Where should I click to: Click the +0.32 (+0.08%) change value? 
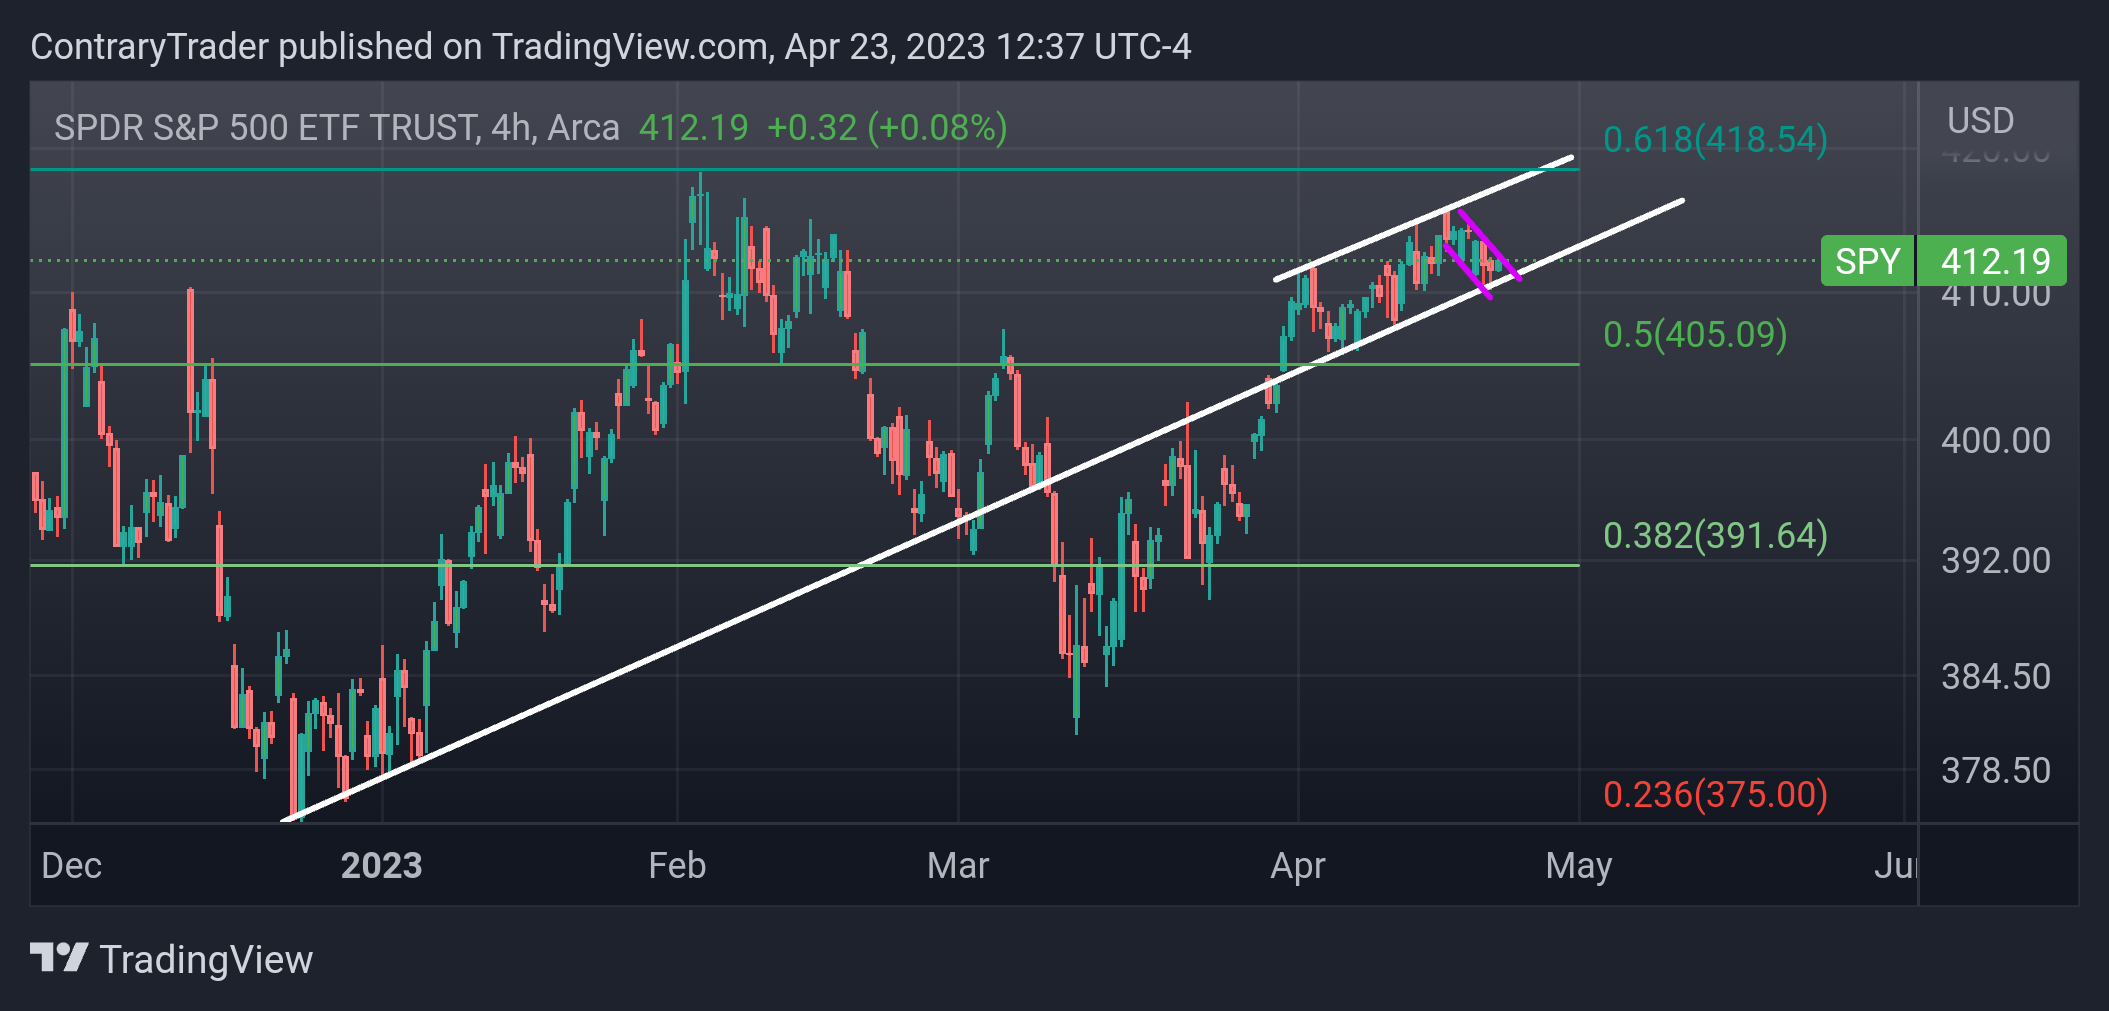click(x=887, y=128)
